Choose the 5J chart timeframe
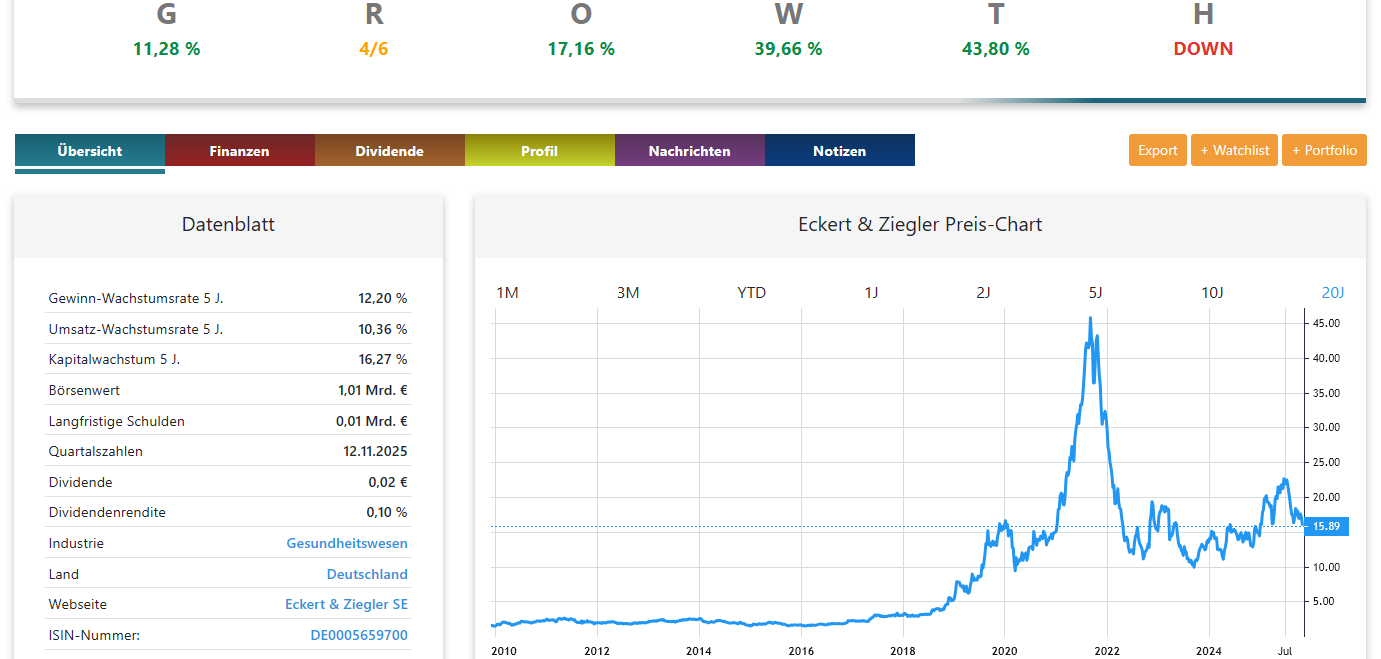Image resolution: width=1381 pixels, height=659 pixels. (x=1095, y=293)
